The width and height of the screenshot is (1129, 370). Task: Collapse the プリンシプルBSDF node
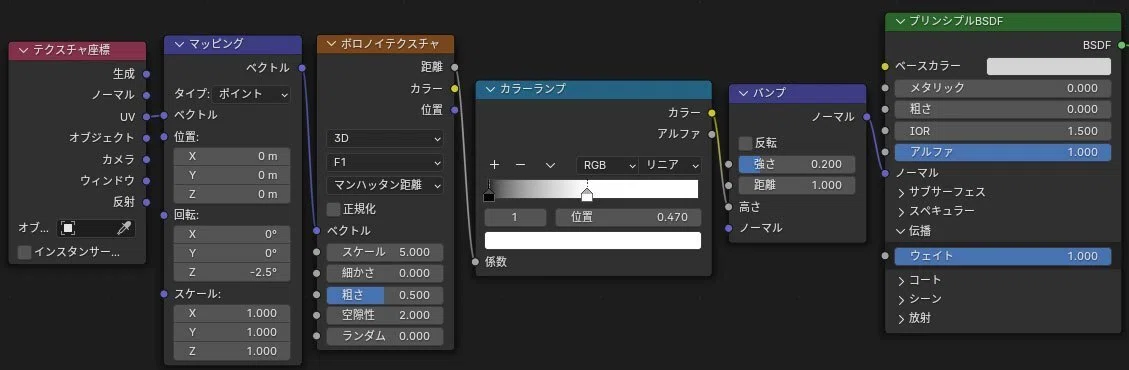click(x=899, y=22)
